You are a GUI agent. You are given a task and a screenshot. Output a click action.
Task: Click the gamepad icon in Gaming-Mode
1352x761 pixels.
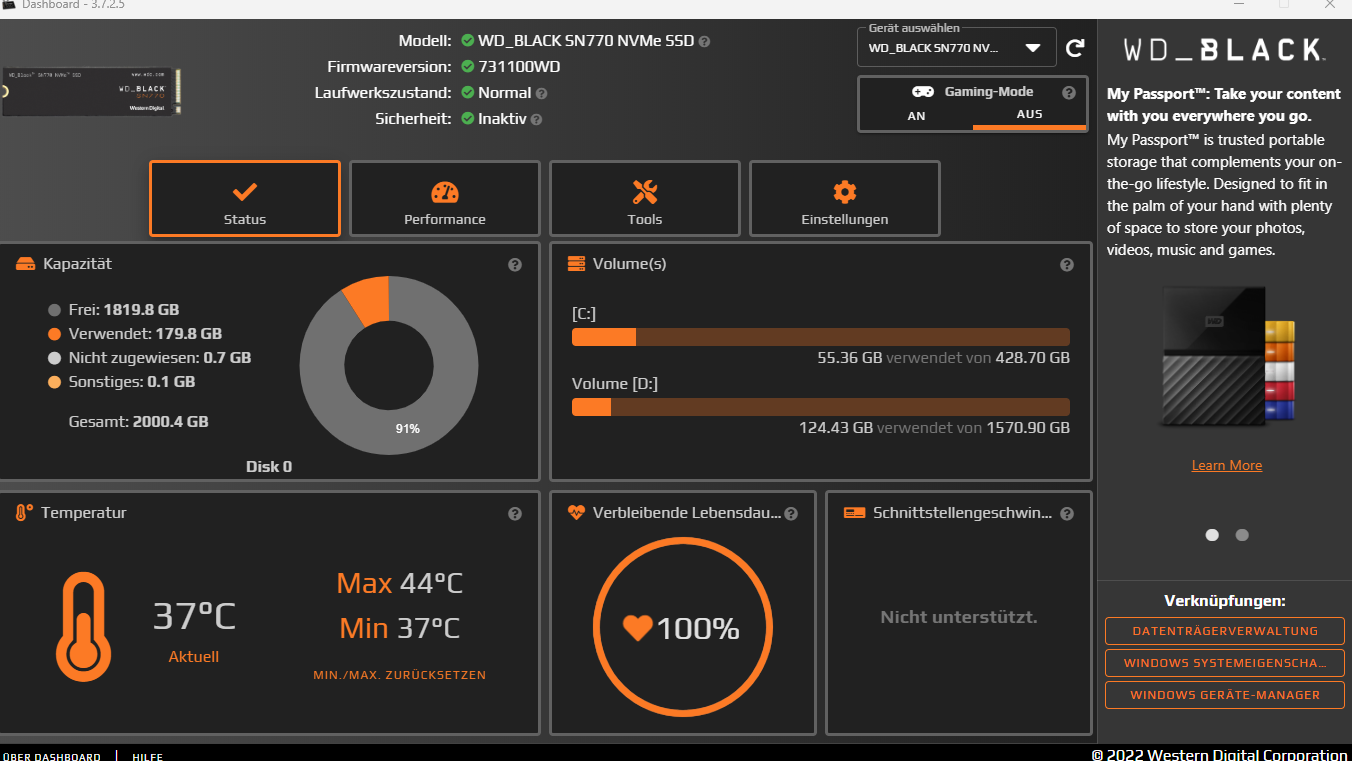[x=922, y=91]
